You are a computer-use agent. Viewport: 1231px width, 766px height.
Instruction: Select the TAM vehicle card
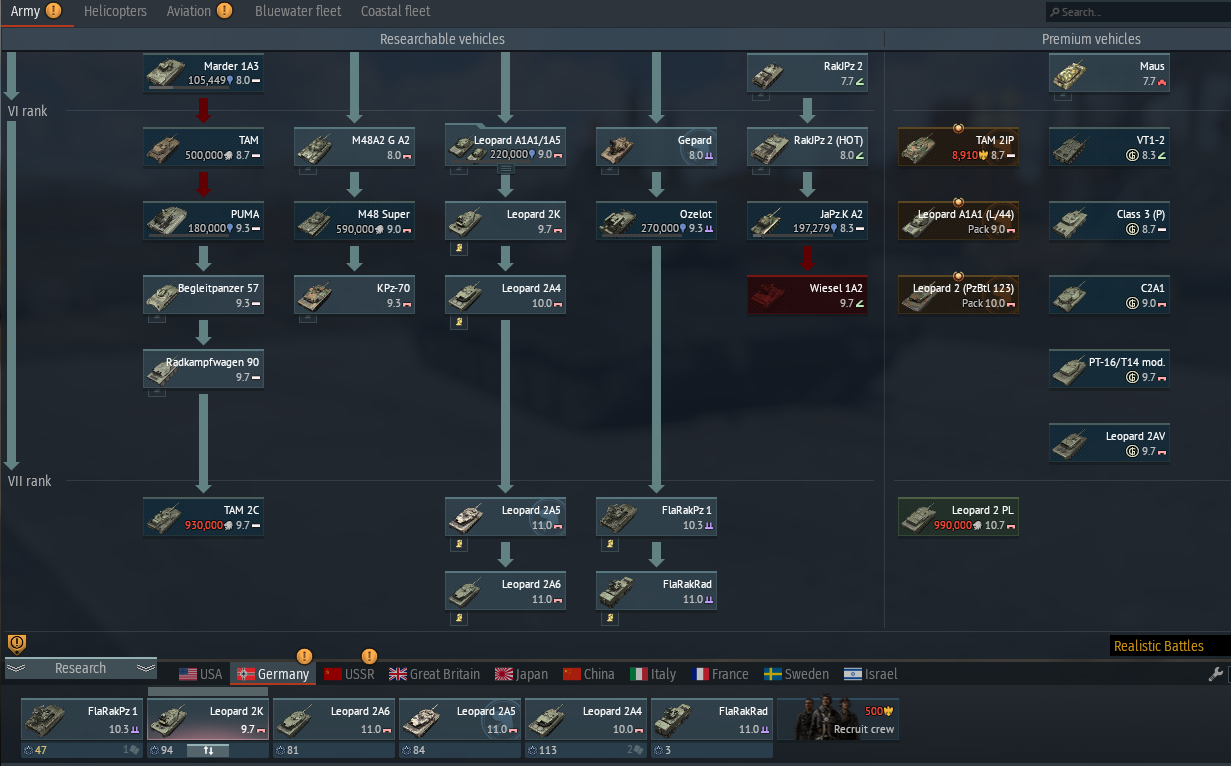tap(204, 148)
